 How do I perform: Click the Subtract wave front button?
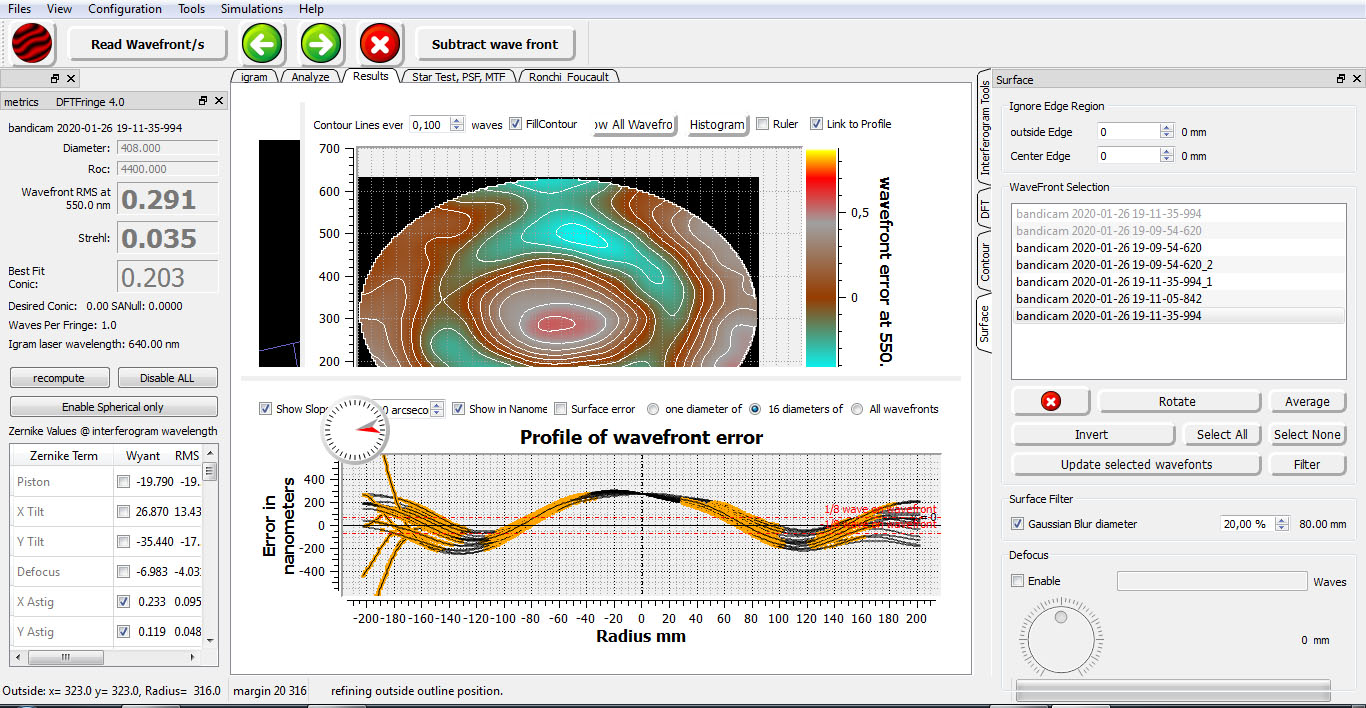(495, 44)
